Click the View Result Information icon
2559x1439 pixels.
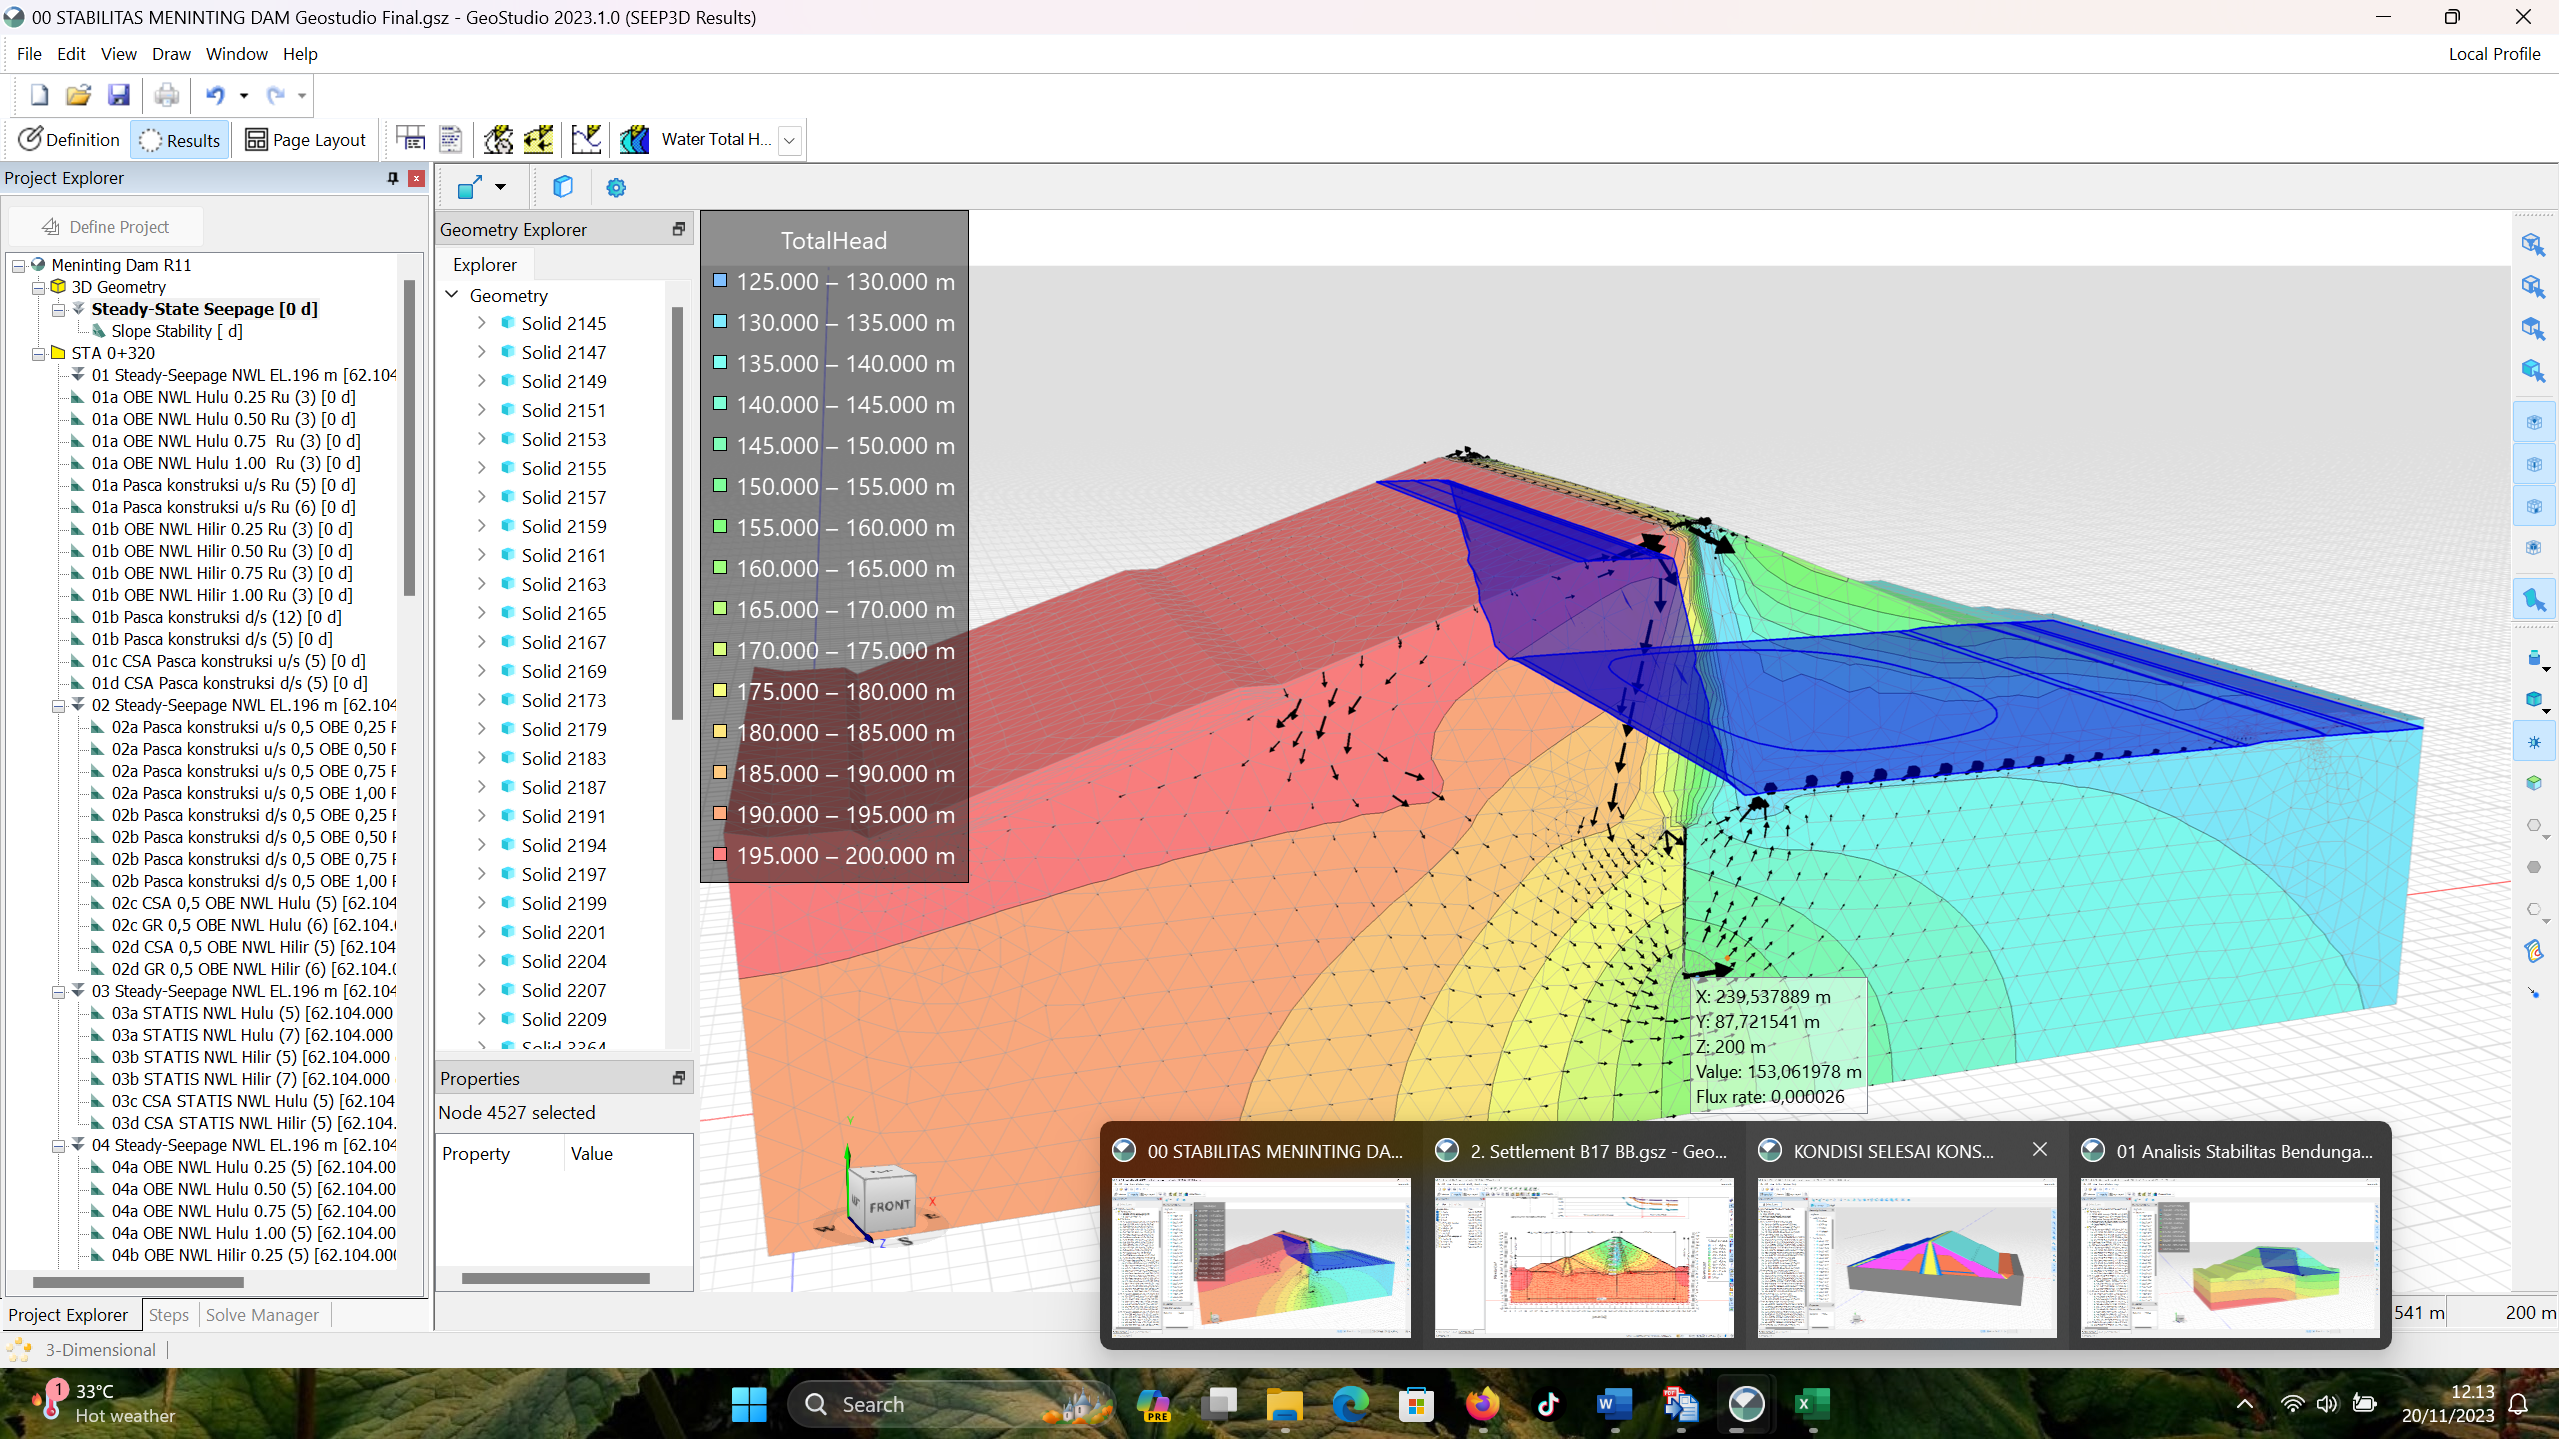tap(410, 139)
